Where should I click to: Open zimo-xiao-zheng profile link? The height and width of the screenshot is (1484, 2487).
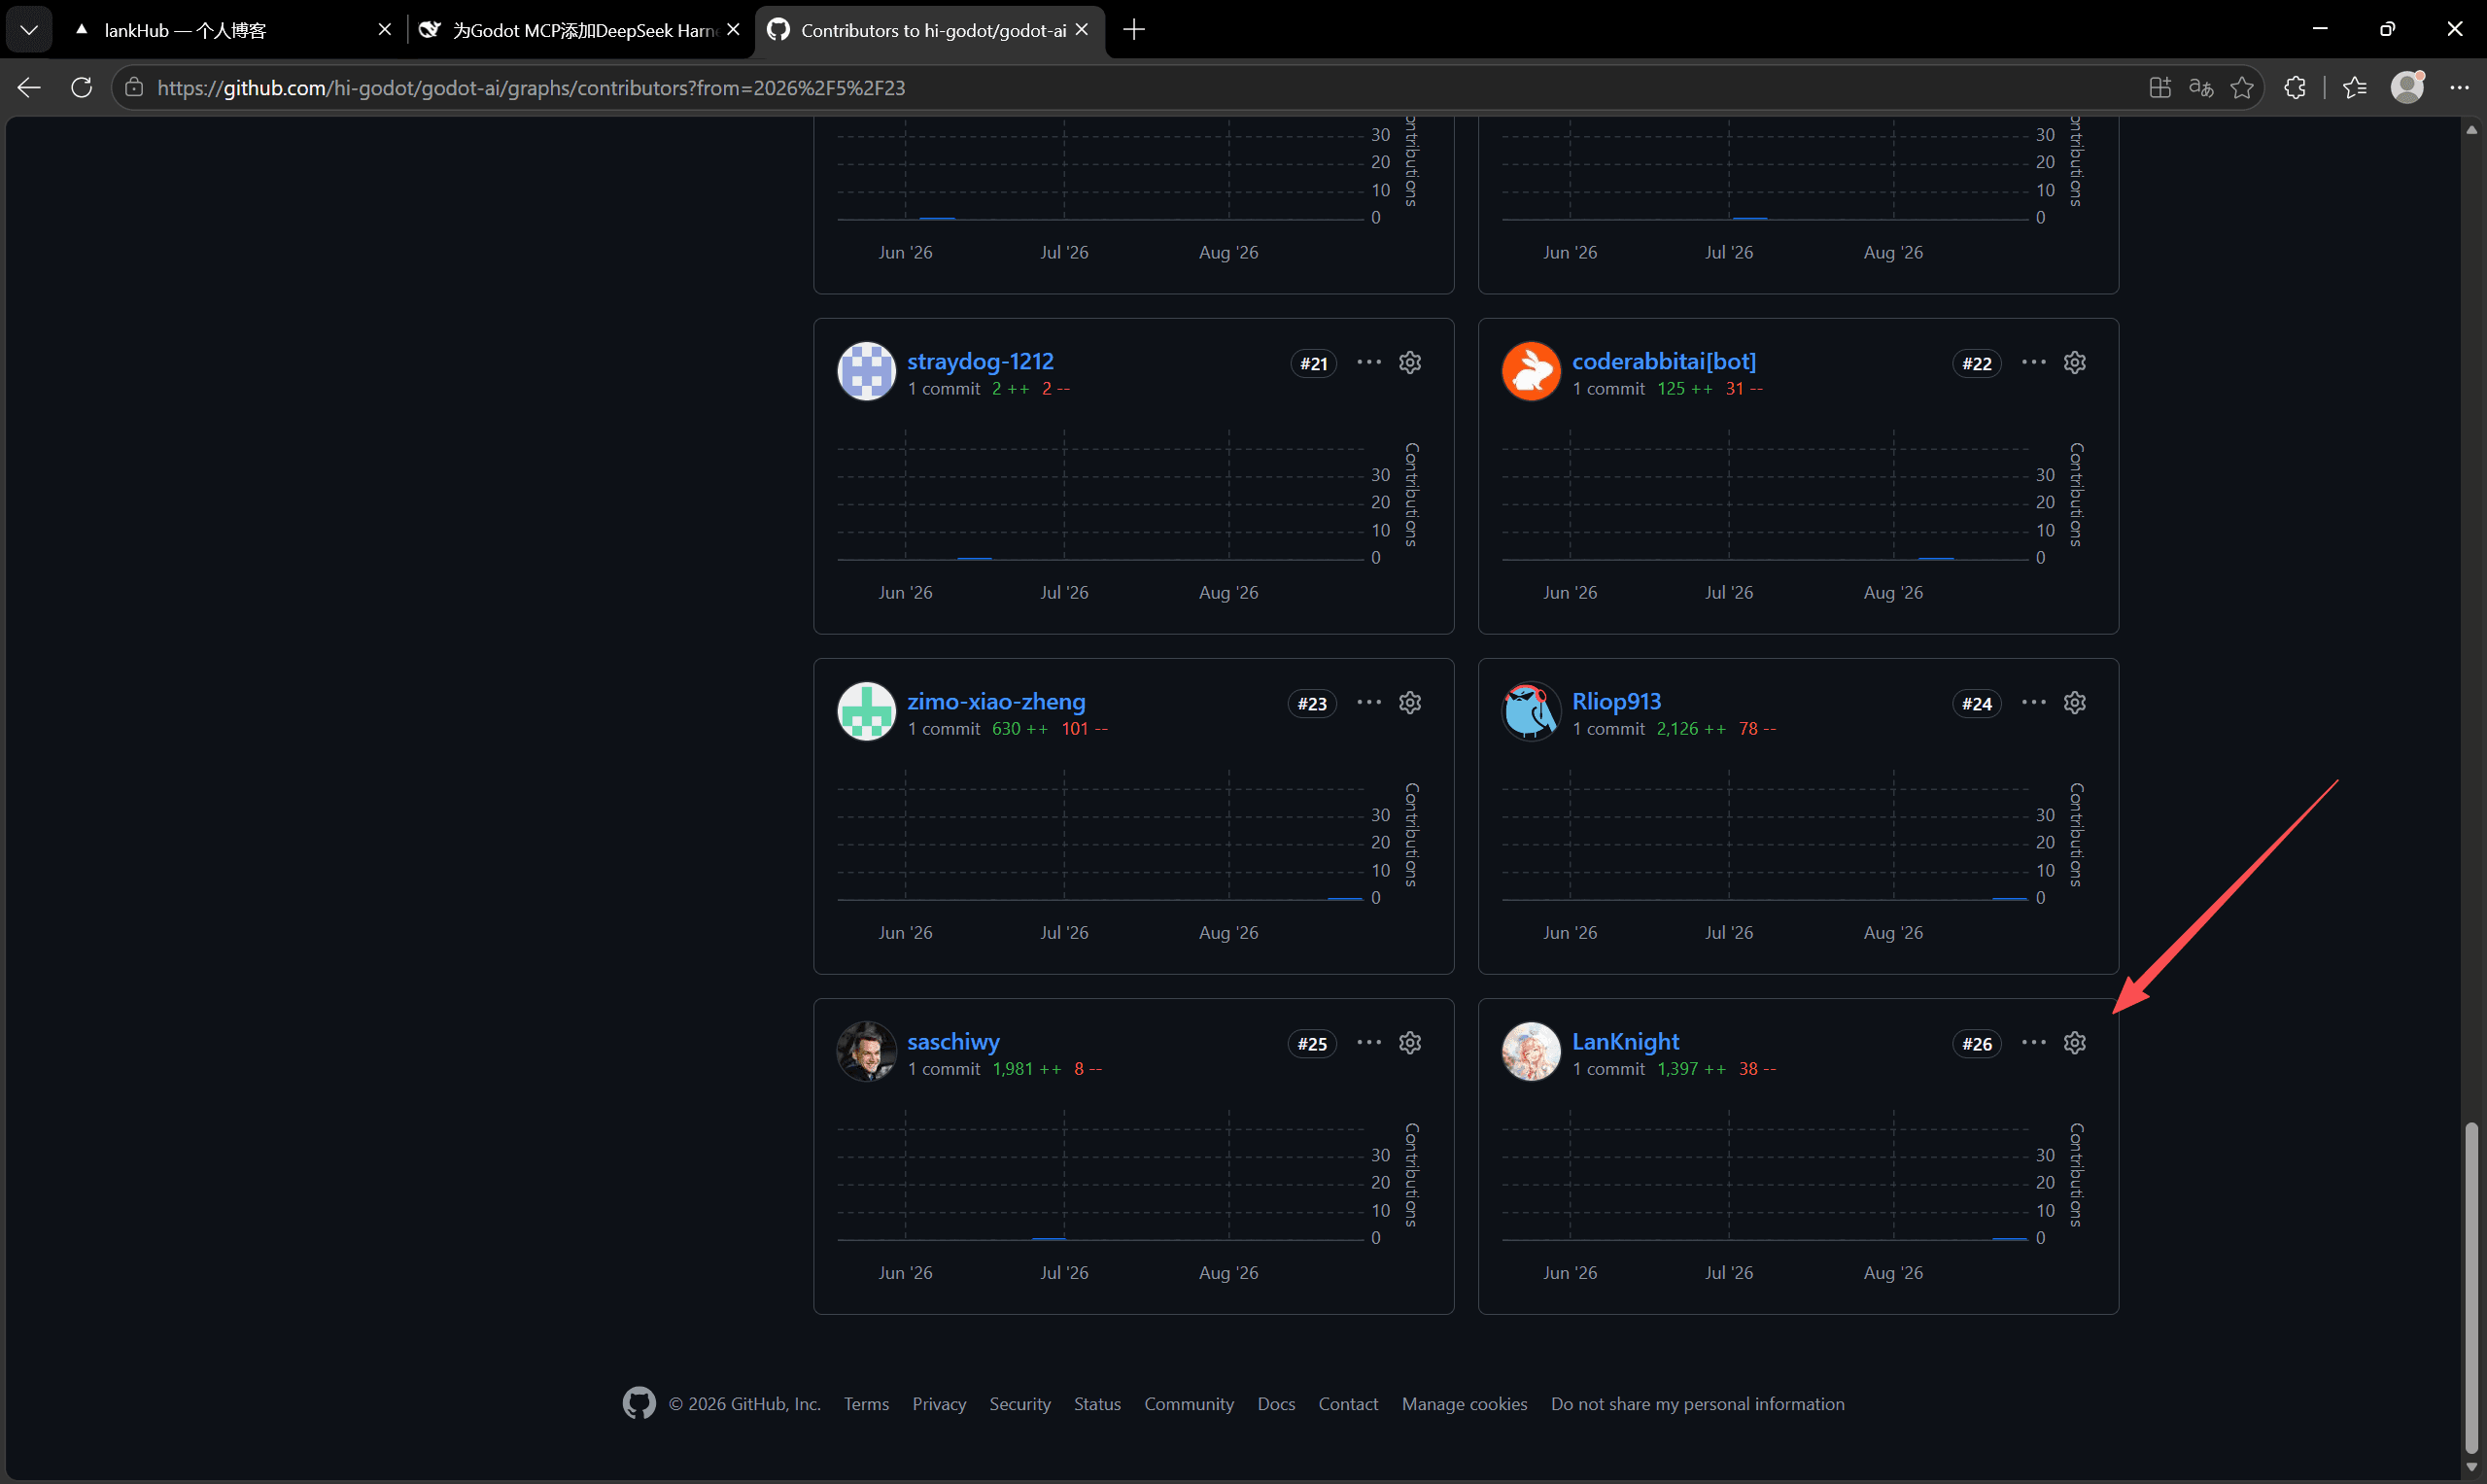pyautogui.click(x=996, y=701)
